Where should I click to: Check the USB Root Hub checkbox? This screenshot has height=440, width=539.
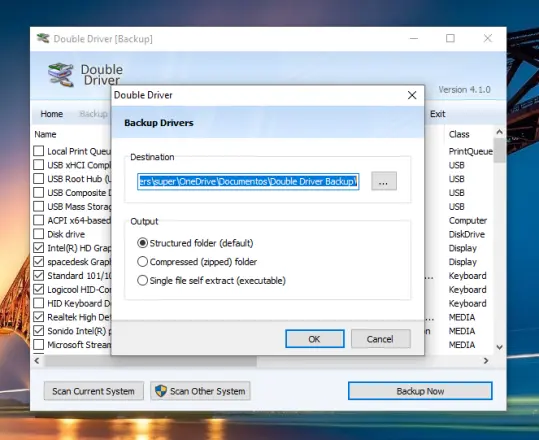point(38,179)
